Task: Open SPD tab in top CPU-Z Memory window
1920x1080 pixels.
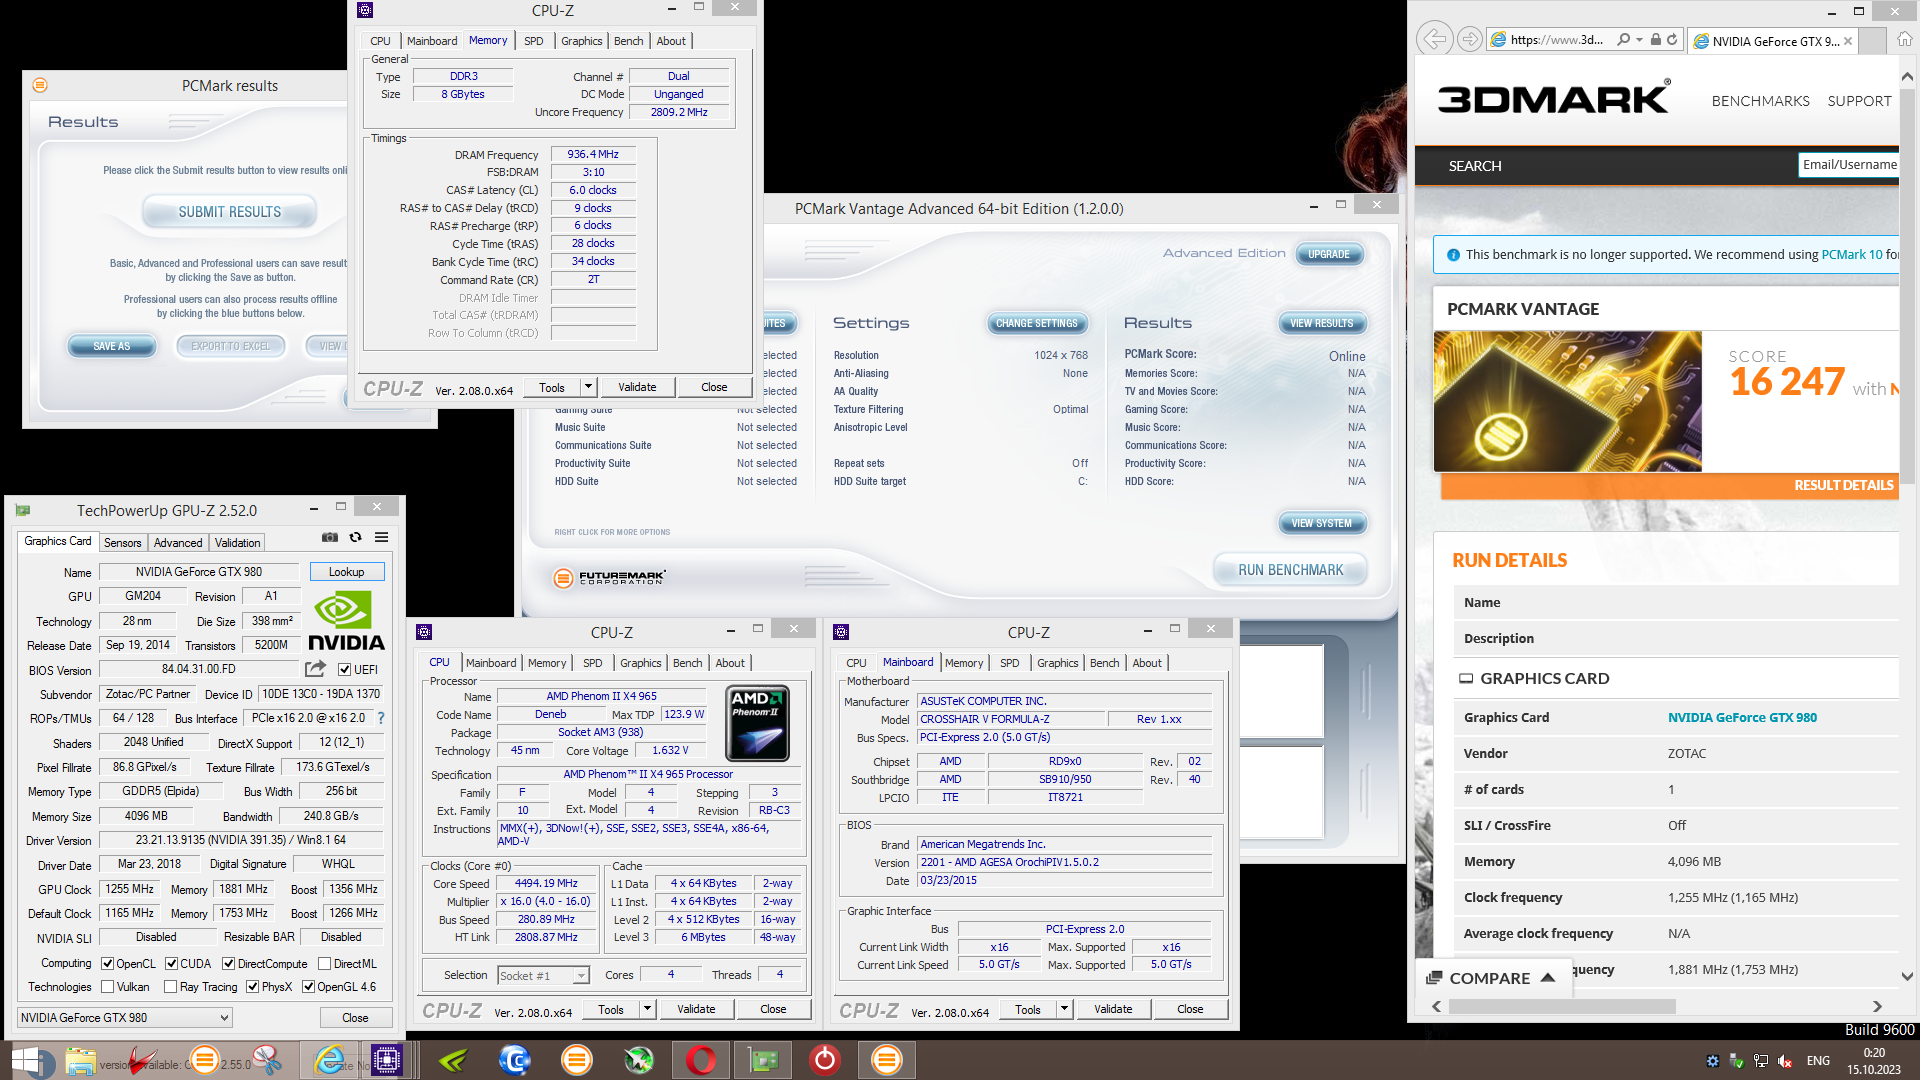Action: [533, 41]
